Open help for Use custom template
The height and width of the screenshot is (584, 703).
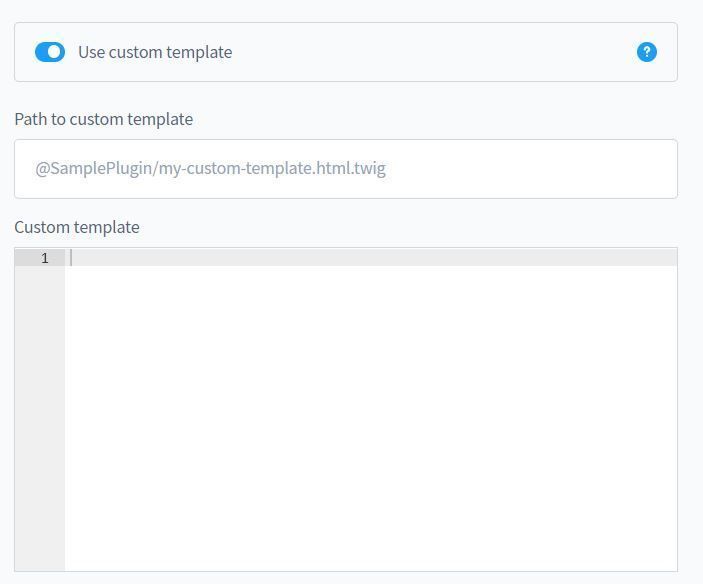coord(647,52)
